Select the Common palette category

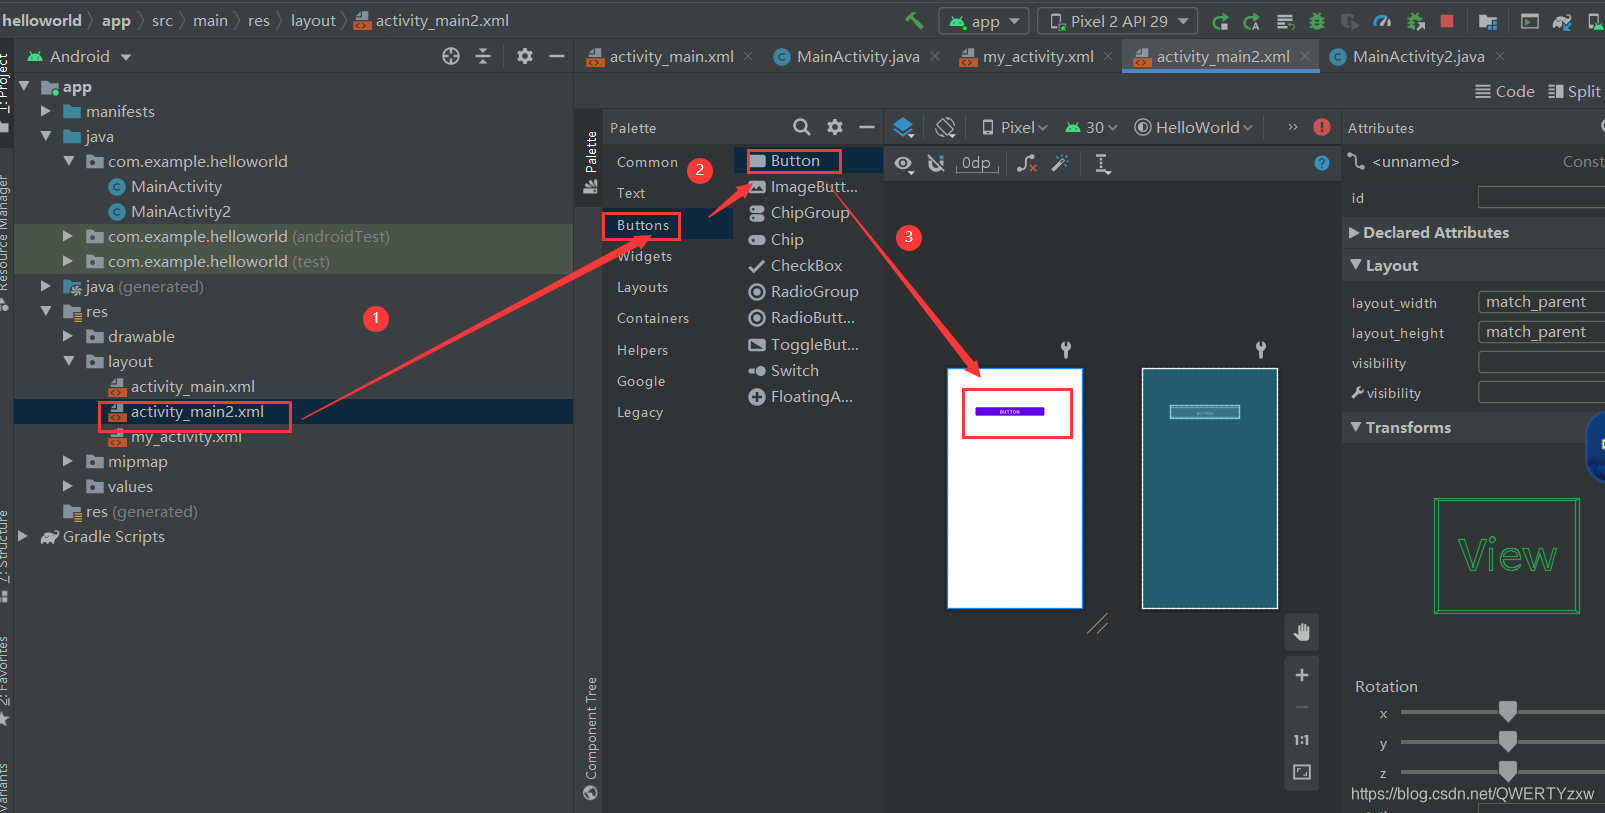pos(647,162)
